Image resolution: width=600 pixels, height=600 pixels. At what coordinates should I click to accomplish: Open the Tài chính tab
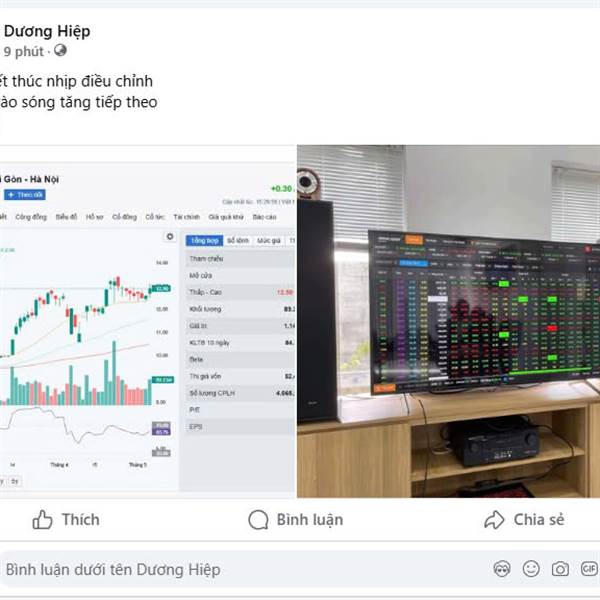(186, 217)
